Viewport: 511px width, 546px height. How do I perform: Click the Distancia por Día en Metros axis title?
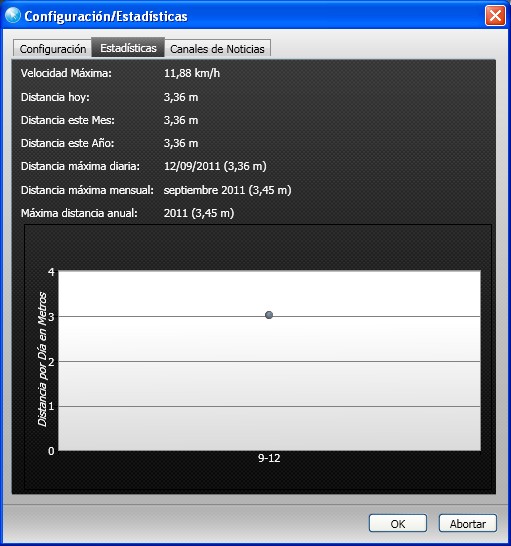(42, 359)
